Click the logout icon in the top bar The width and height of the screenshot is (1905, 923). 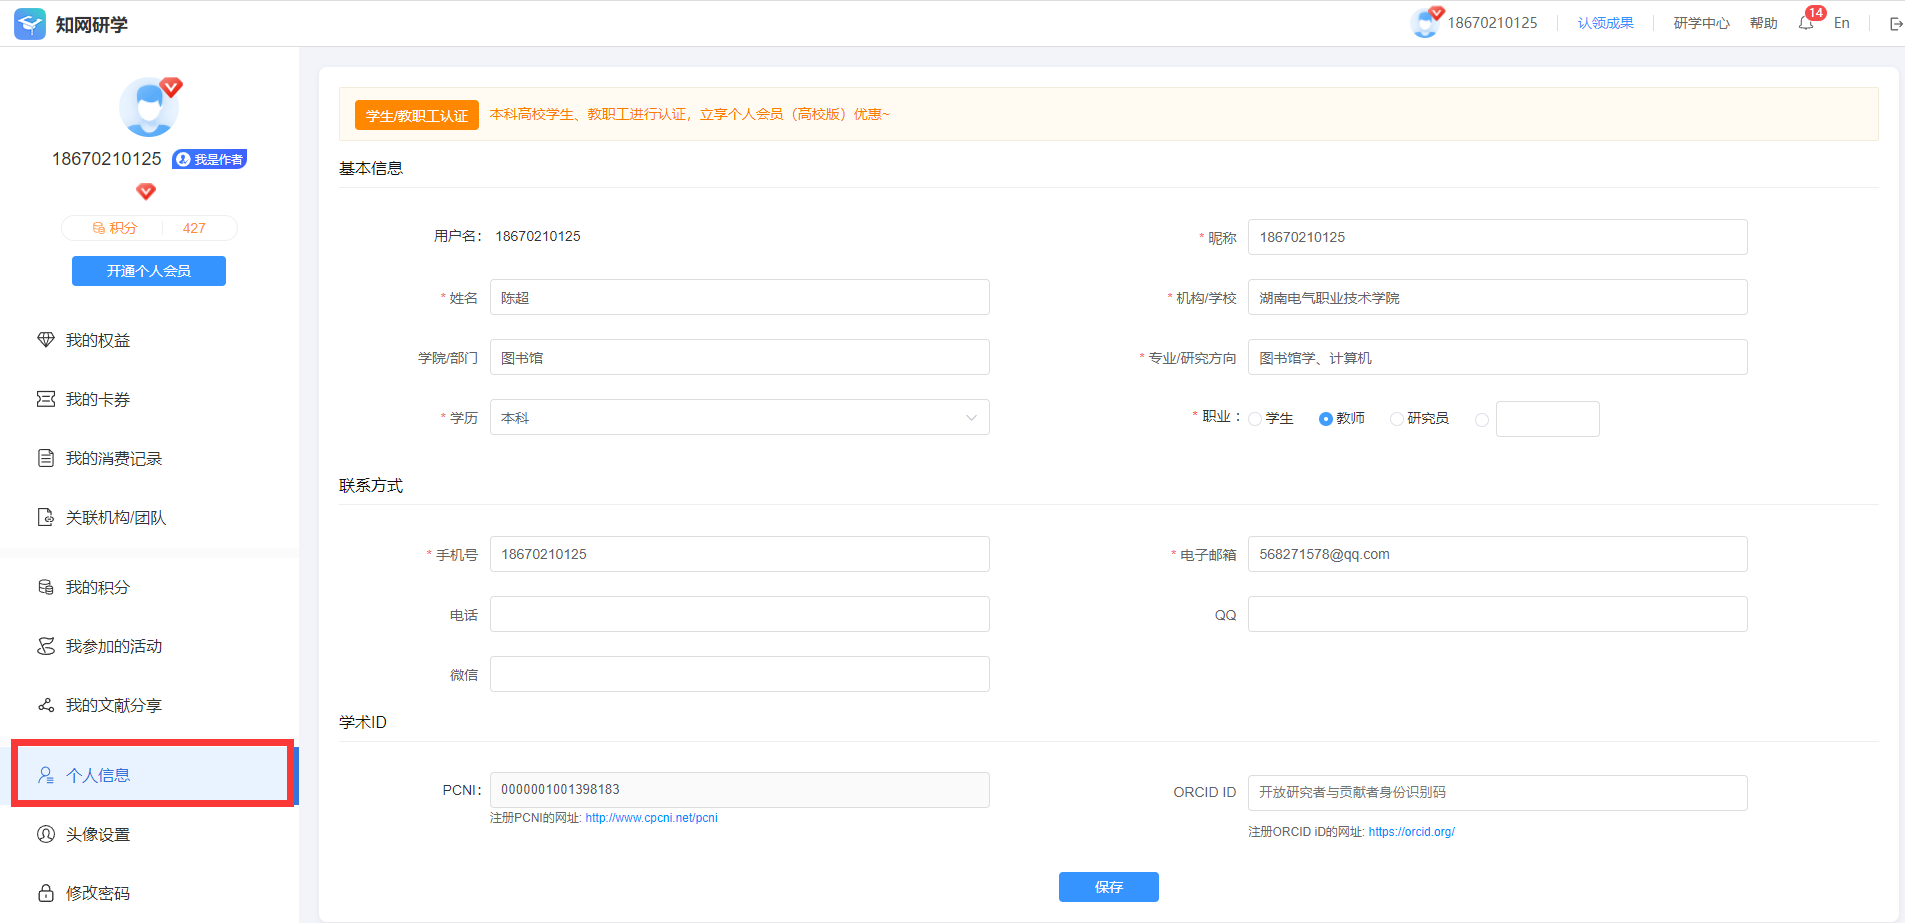1896,24
